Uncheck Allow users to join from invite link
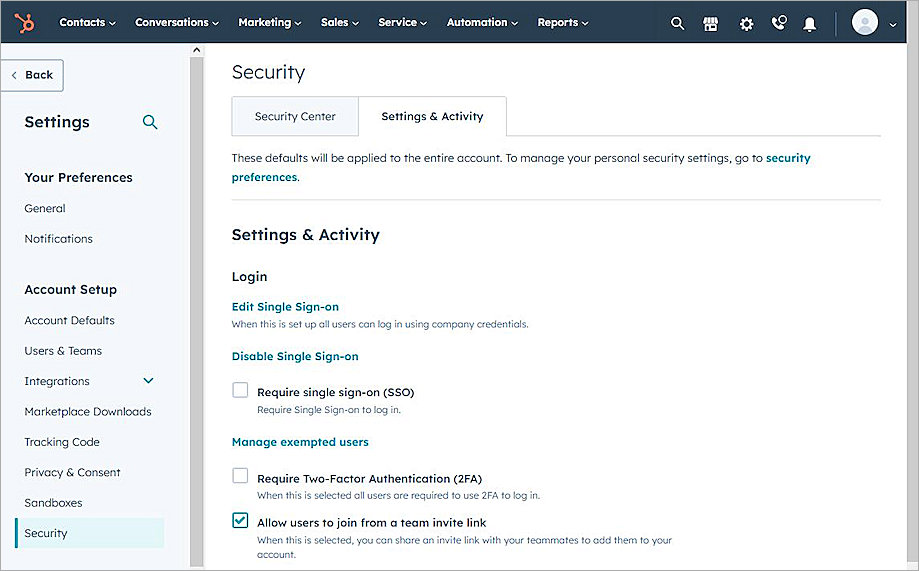This screenshot has width=919, height=571. click(x=240, y=520)
